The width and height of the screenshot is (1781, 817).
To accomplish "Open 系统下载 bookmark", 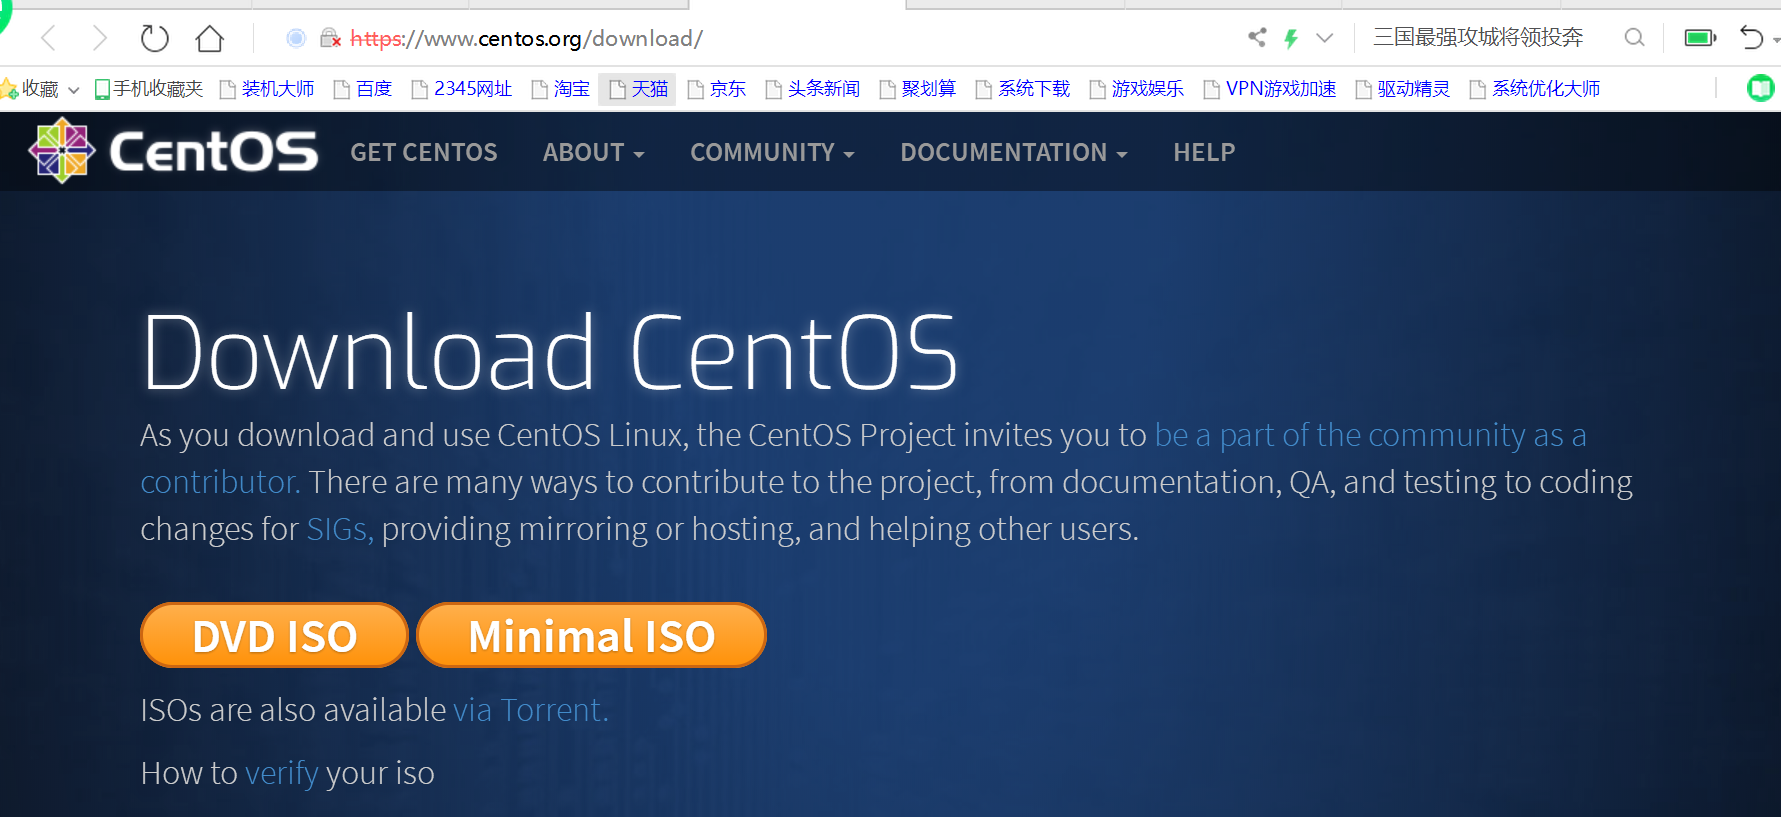I will point(1023,89).
